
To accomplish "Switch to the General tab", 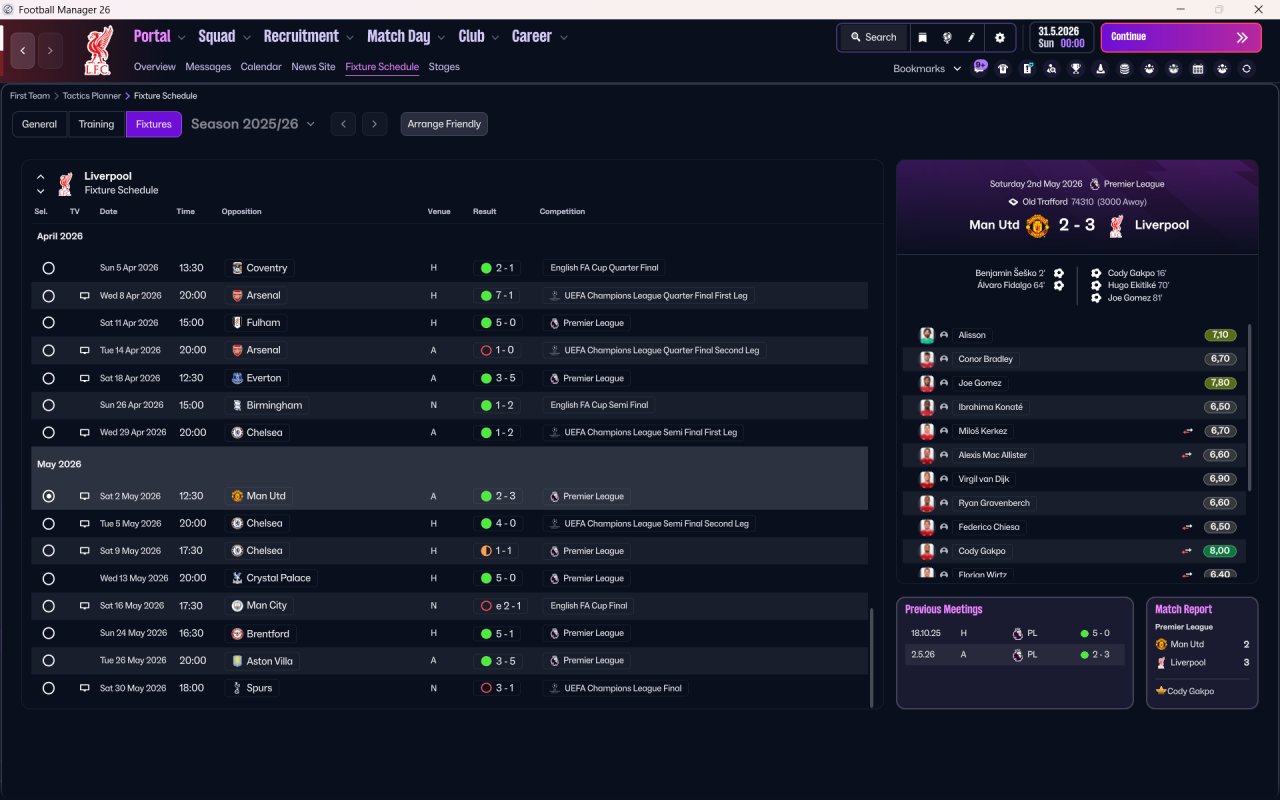I will tap(40, 124).
